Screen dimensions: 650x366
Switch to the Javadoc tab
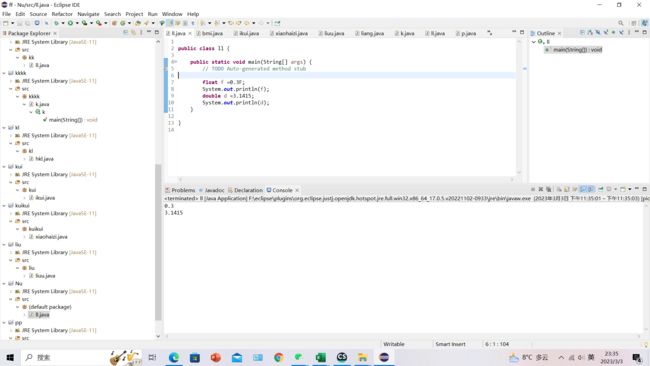[211, 190]
